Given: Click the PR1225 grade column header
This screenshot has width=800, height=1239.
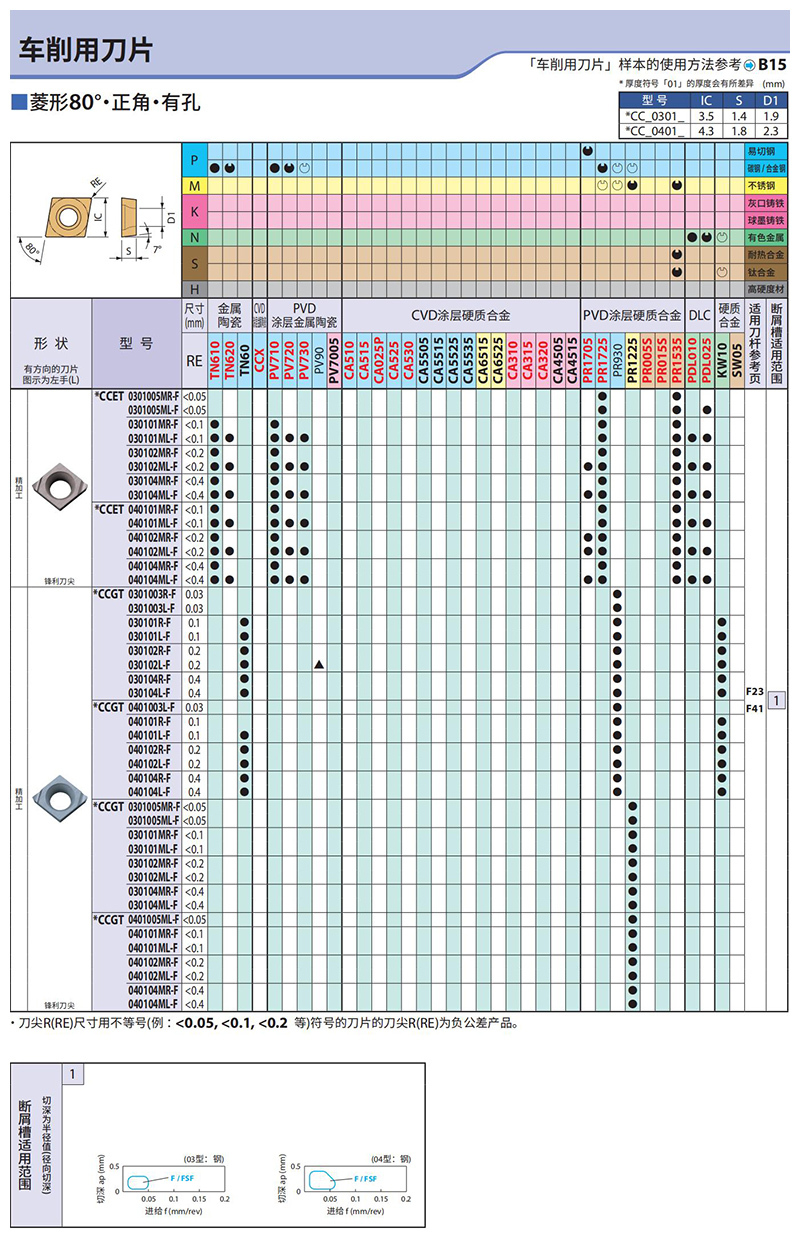Looking at the screenshot, I should (x=632, y=360).
